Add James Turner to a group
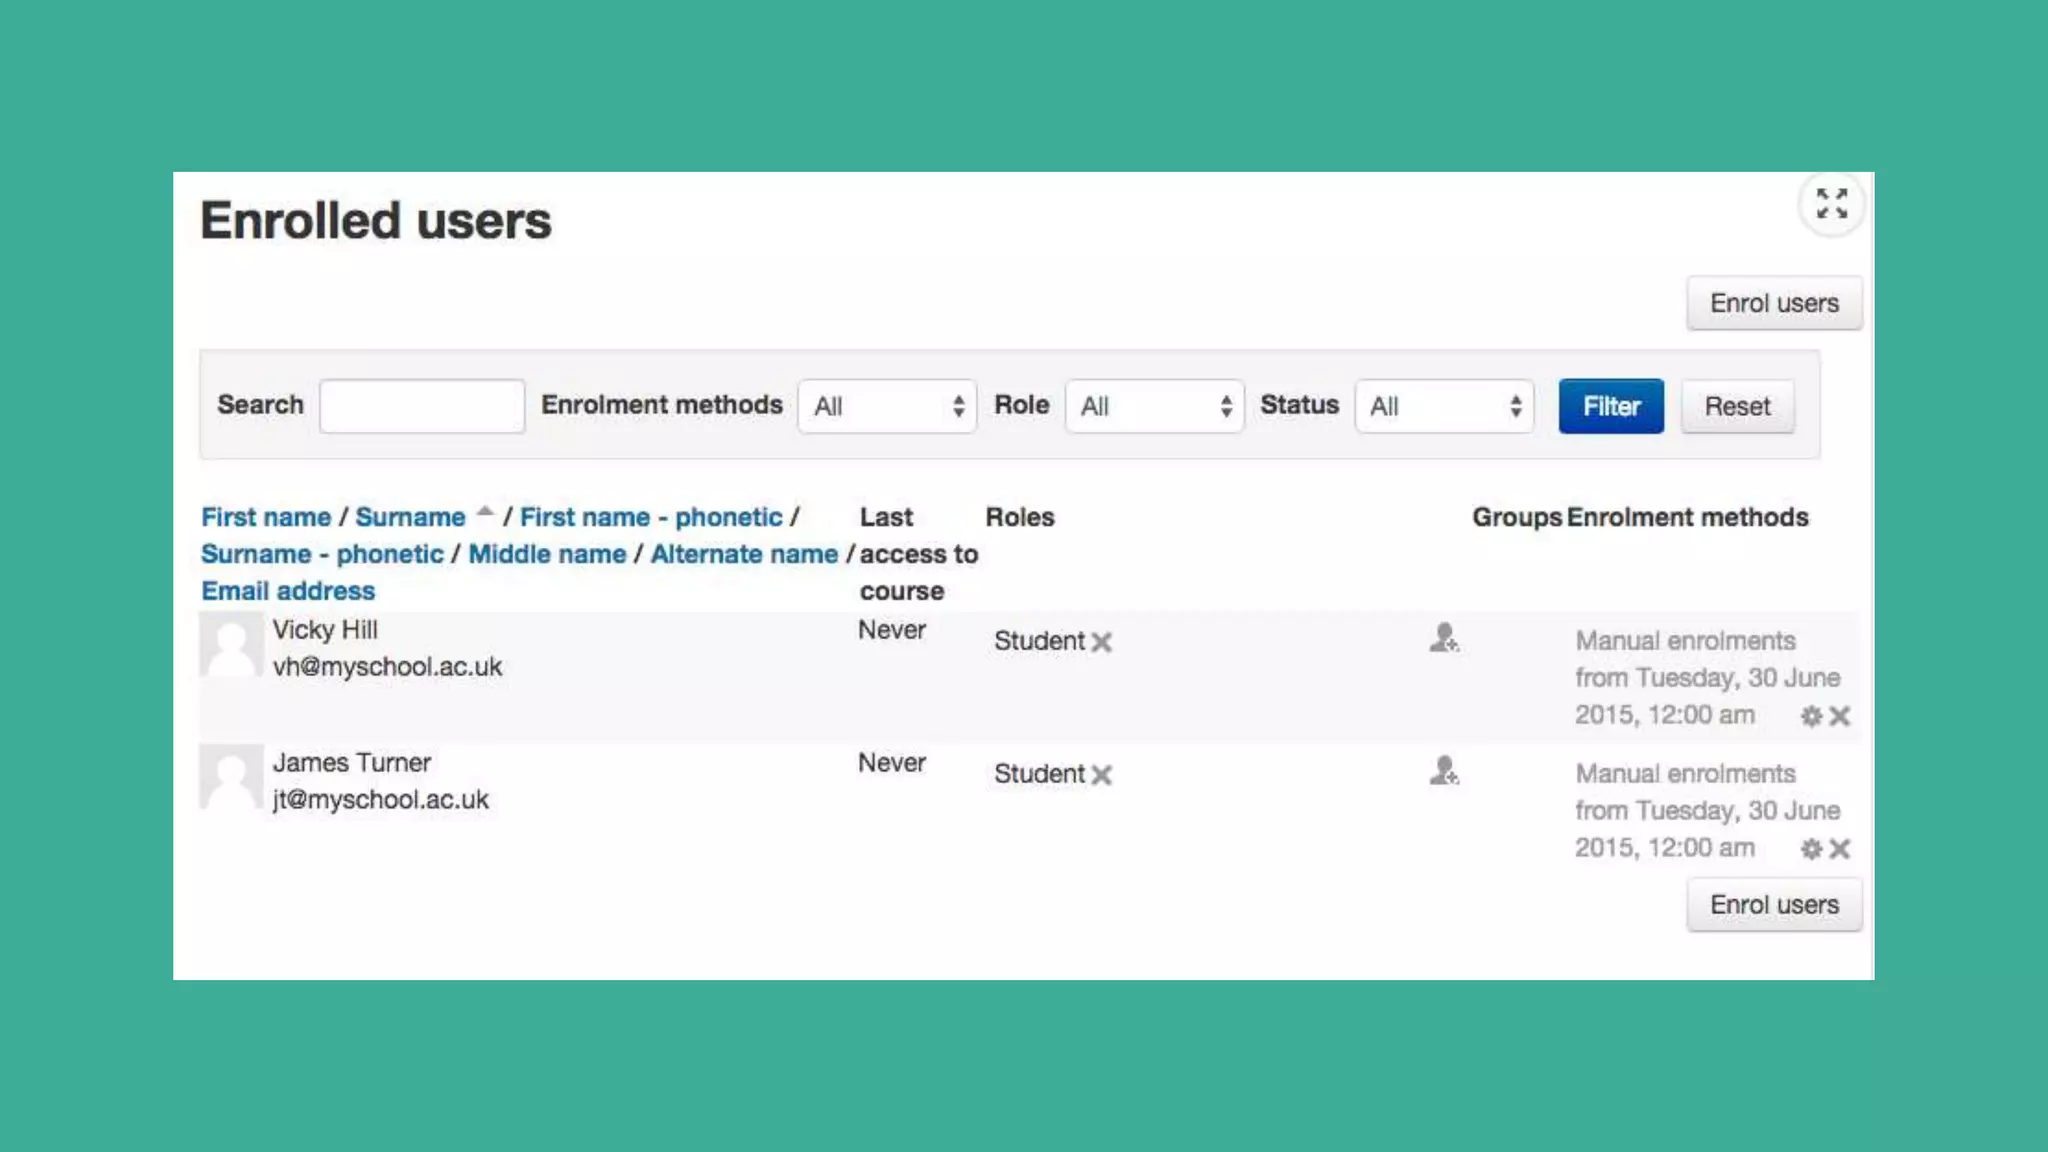Image resolution: width=2048 pixels, height=1152 pixels. point(1443,771)
